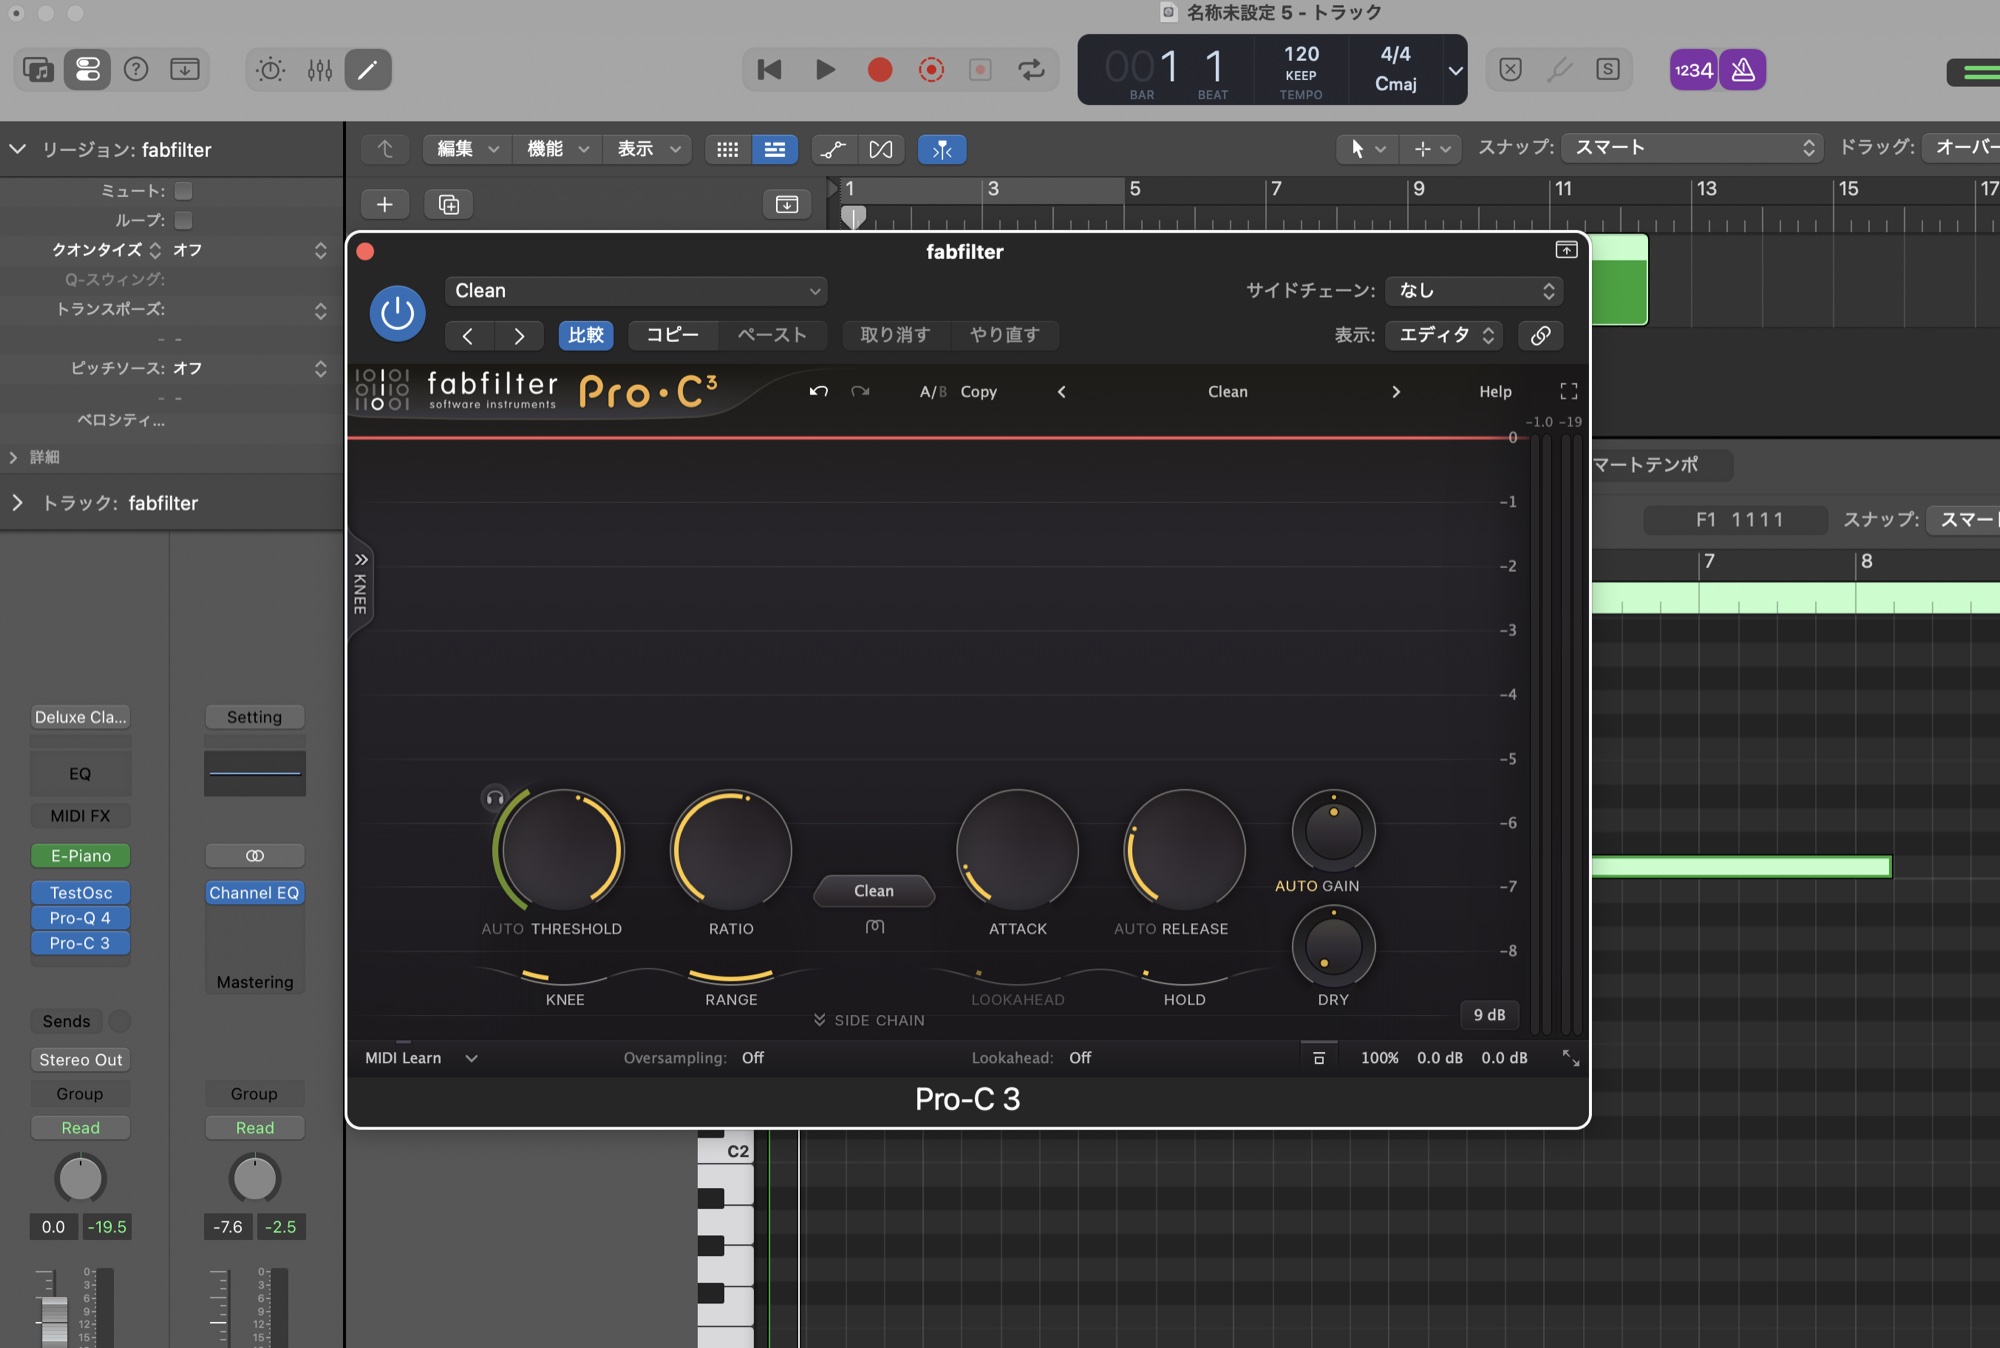The height and width of the screenshot is (1348, 2000).
Task: Select the Pro-Q 4 insert slot
Action: [x=80, y=918]
